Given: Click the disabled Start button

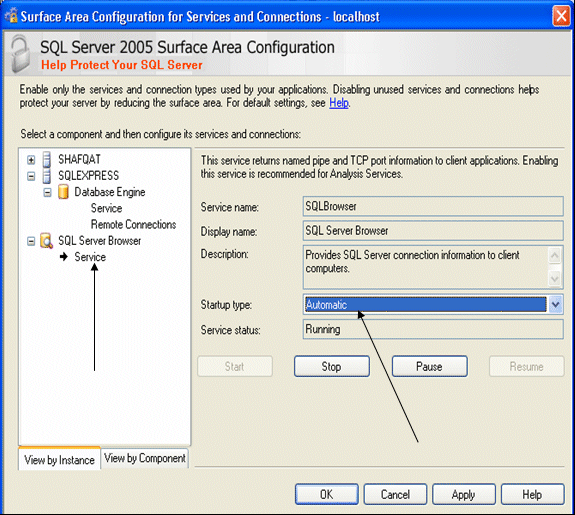Looking at the screenshot, I should click(235, 366).
